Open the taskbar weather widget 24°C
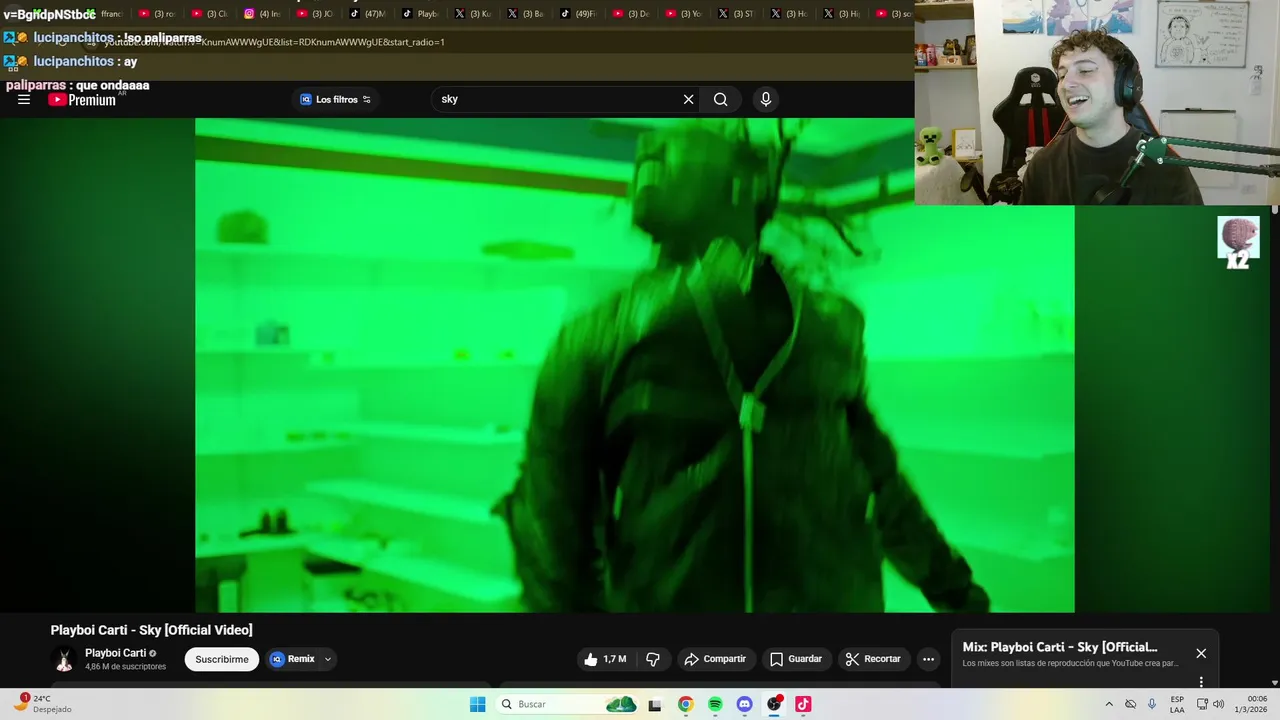This screenshot has height=720, width=1280. [x=42, y=704]
